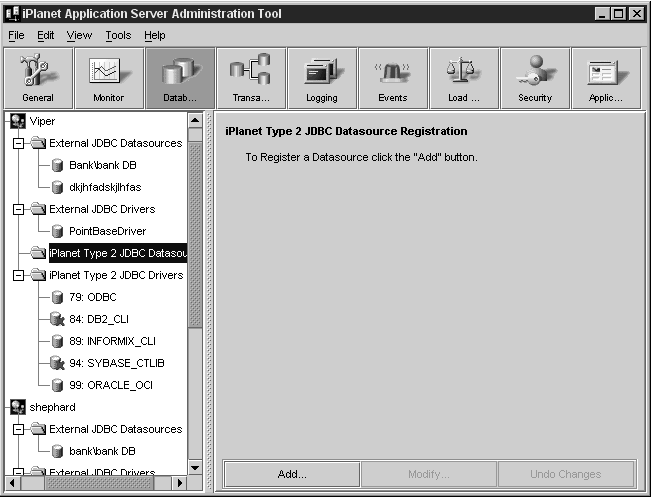Open the Application toolbar section
Image resolution: width=651 pixels, height=497 pixels.
pos(606,78)
